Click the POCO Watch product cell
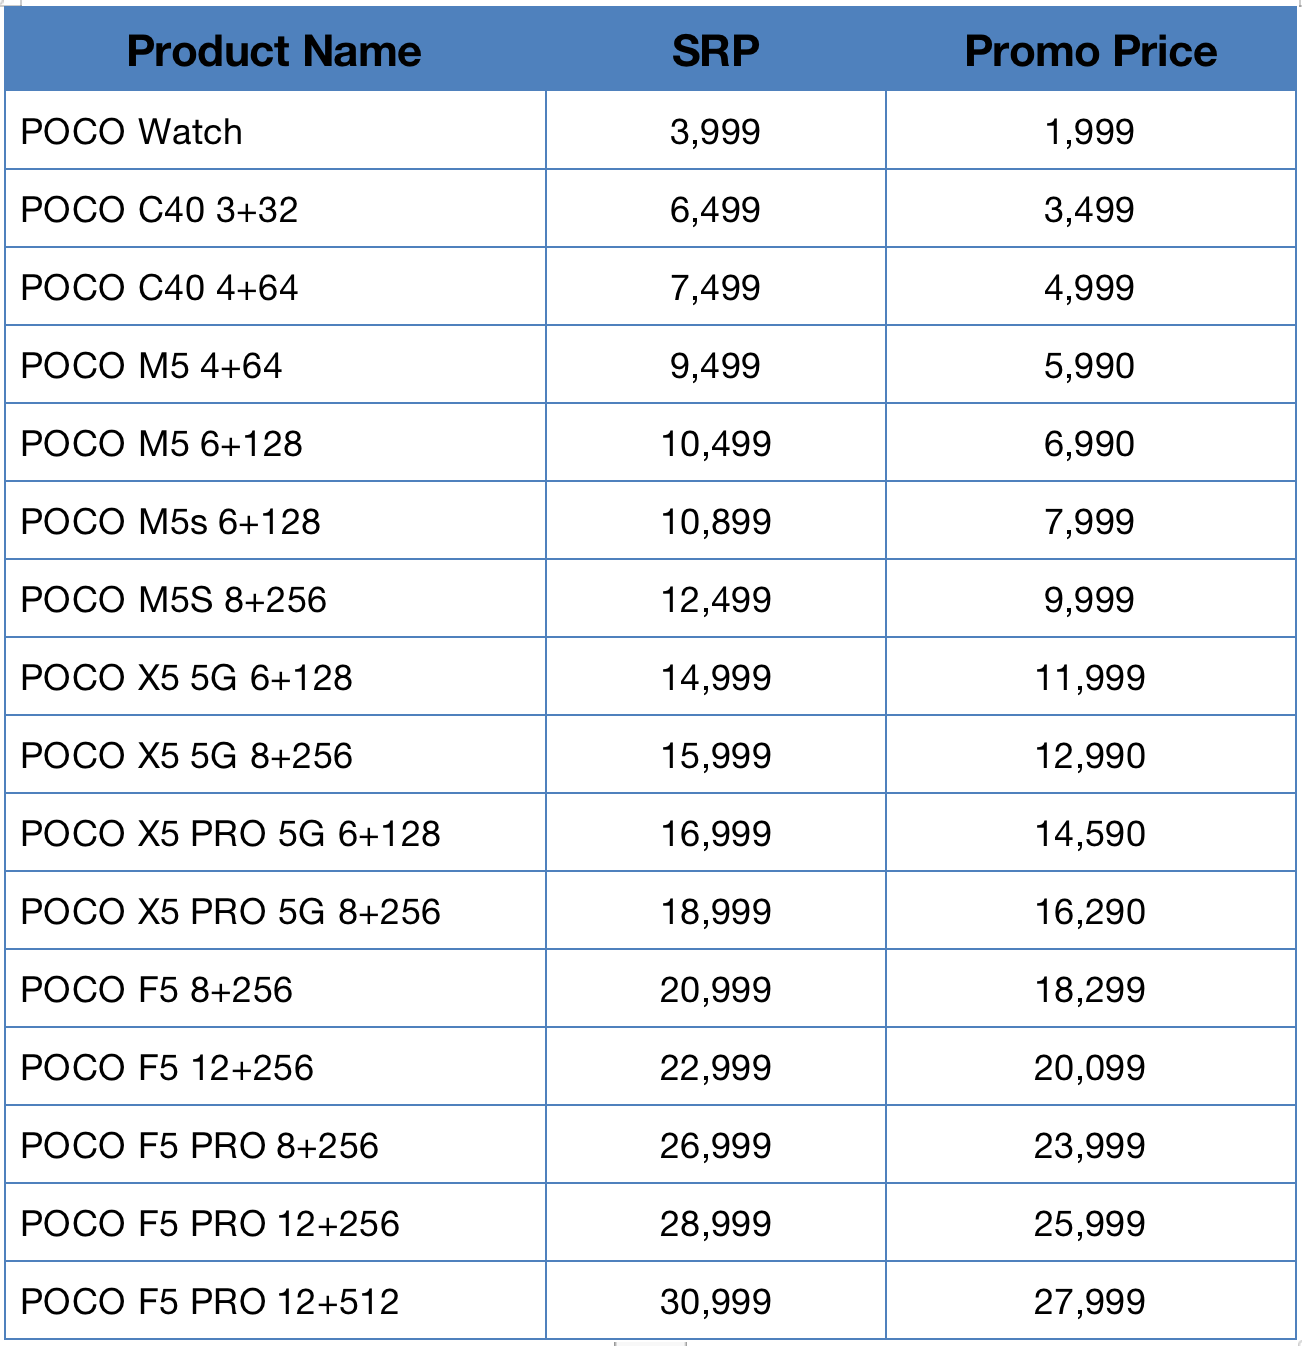Screen dimensions: 1302x1346 275,131
